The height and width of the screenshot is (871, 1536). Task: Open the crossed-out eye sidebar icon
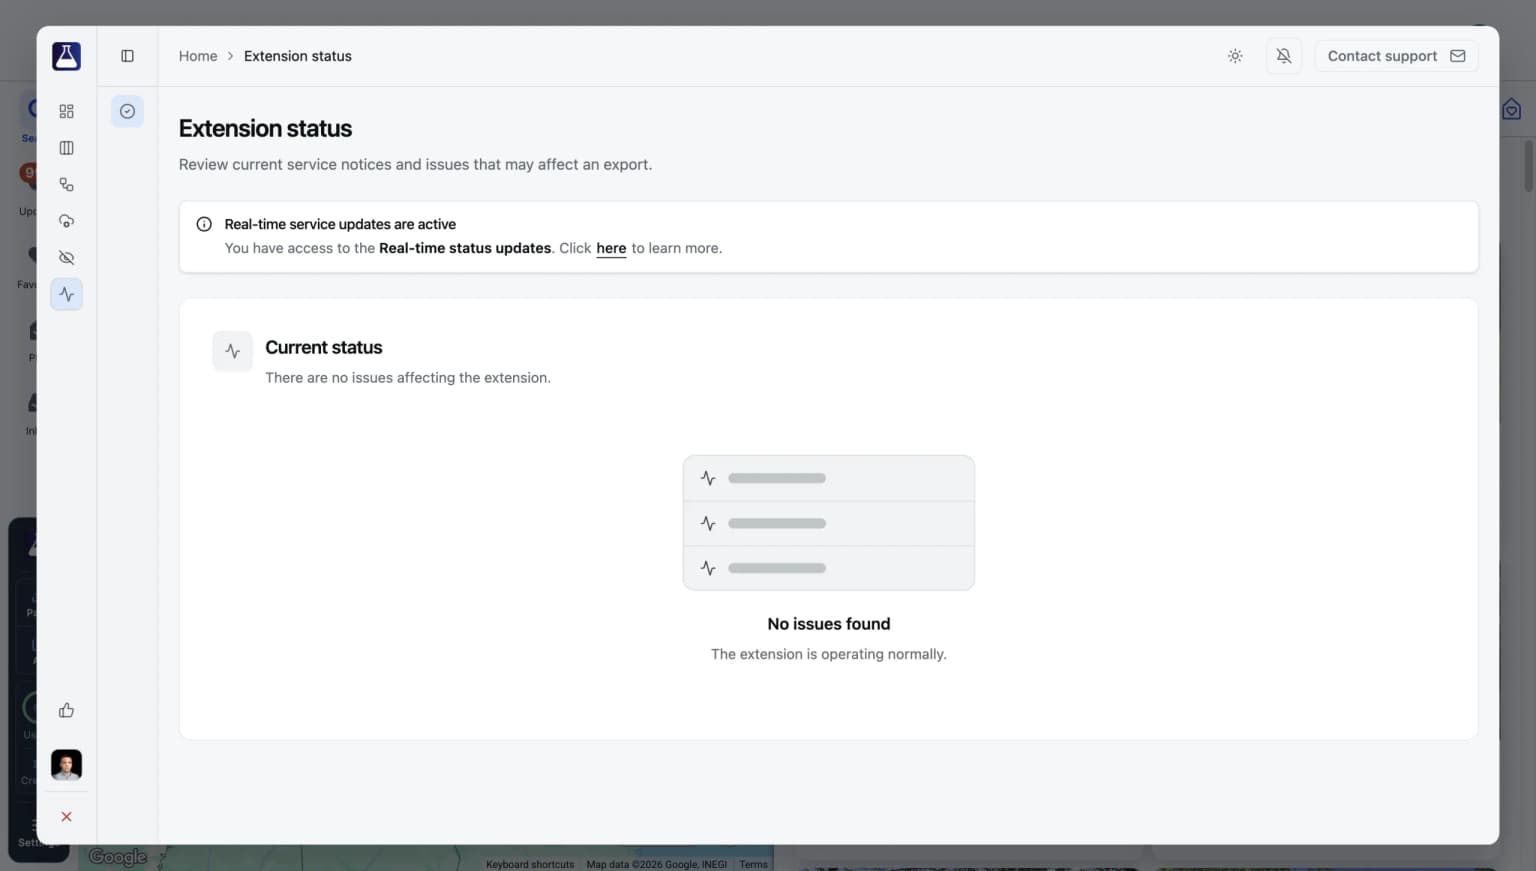pyautogui.click(x=66, y=258)
